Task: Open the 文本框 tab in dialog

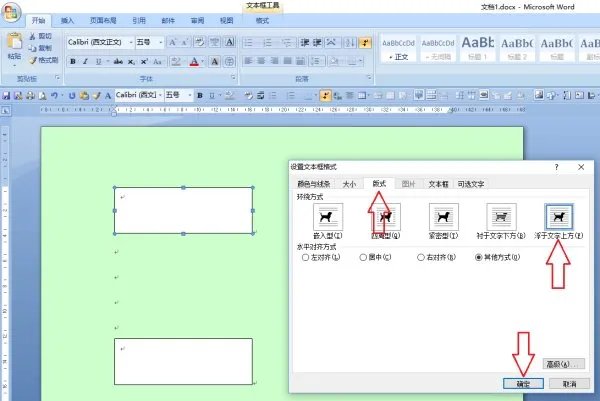Action: [438, 184]
